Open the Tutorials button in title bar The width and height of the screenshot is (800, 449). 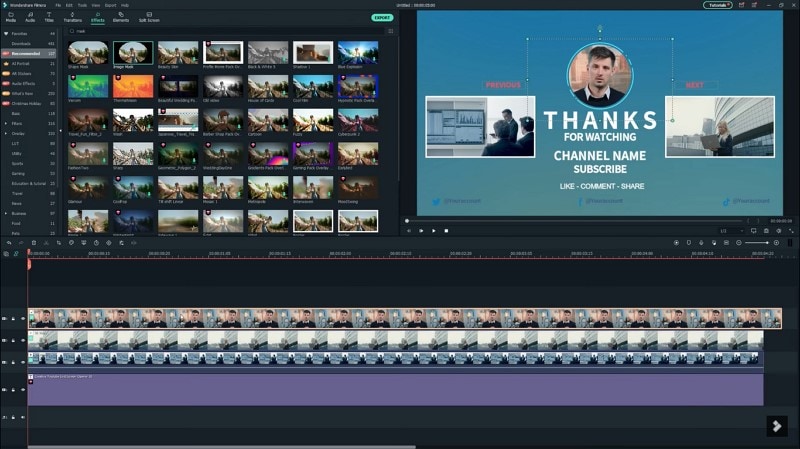click(x=718, y=5)
